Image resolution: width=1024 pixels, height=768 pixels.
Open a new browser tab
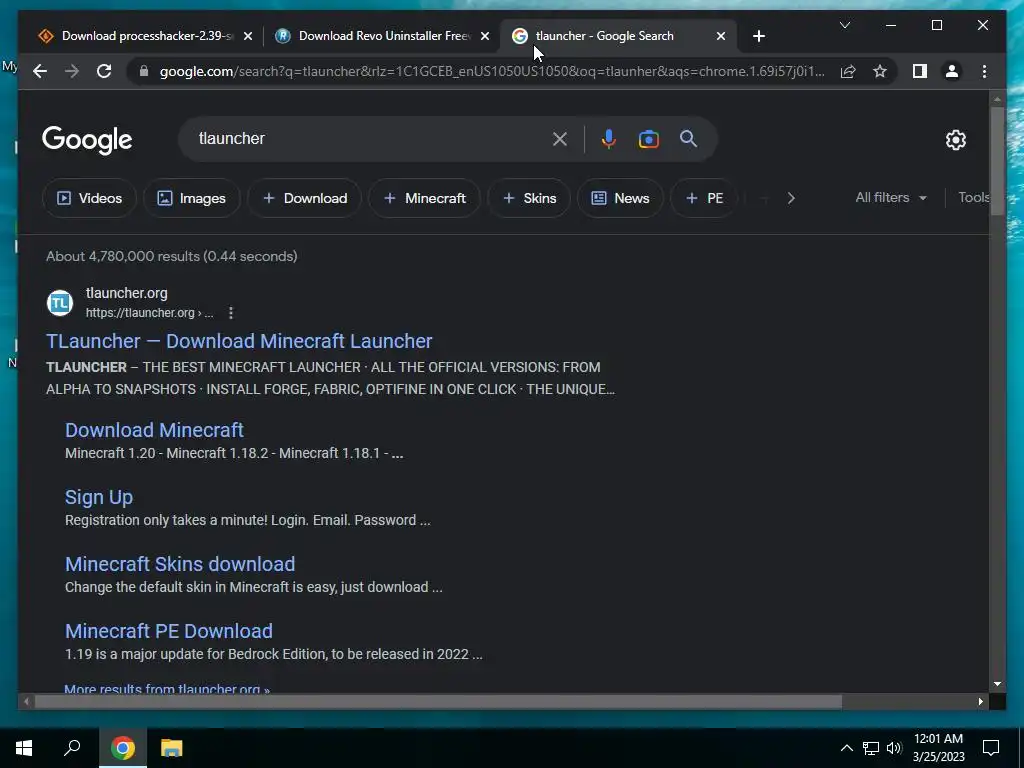pyautogui.click(x=758, y=37)
